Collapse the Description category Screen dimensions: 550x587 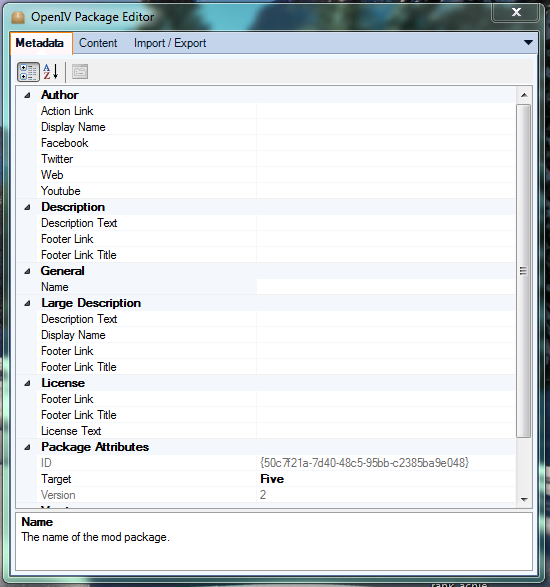tap(27, 207)
